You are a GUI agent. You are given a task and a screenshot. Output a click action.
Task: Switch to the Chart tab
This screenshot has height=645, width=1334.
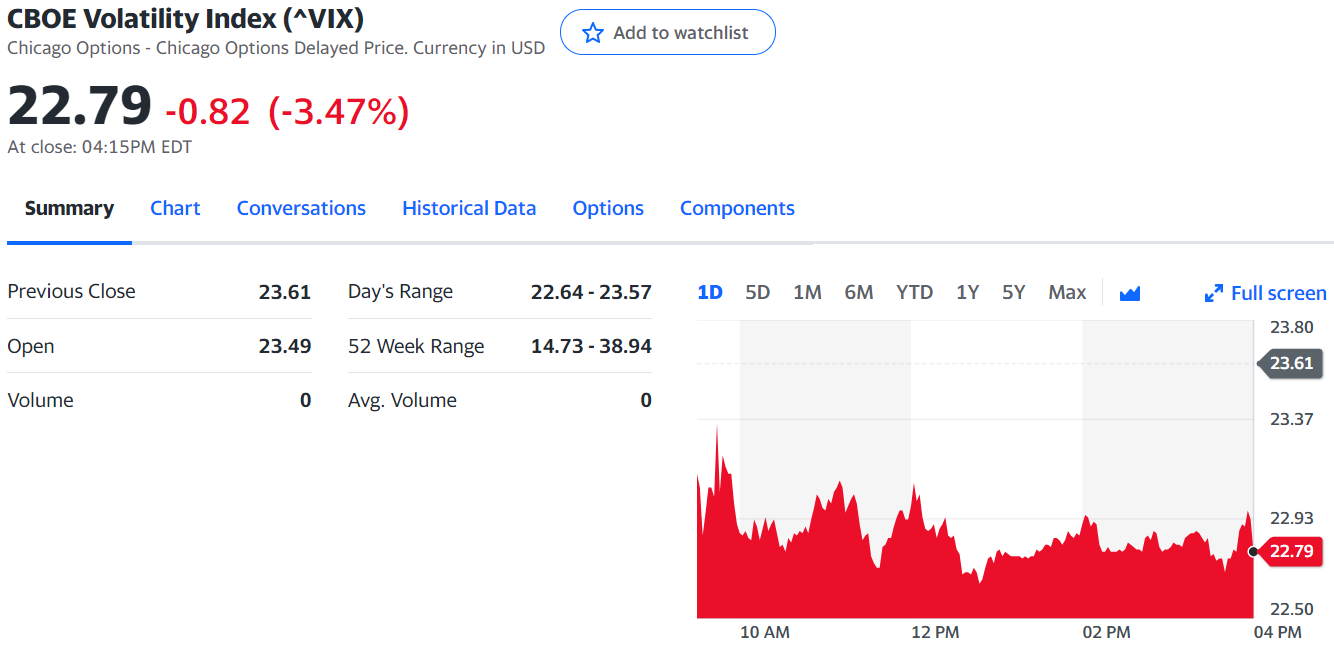pos(175,208)
